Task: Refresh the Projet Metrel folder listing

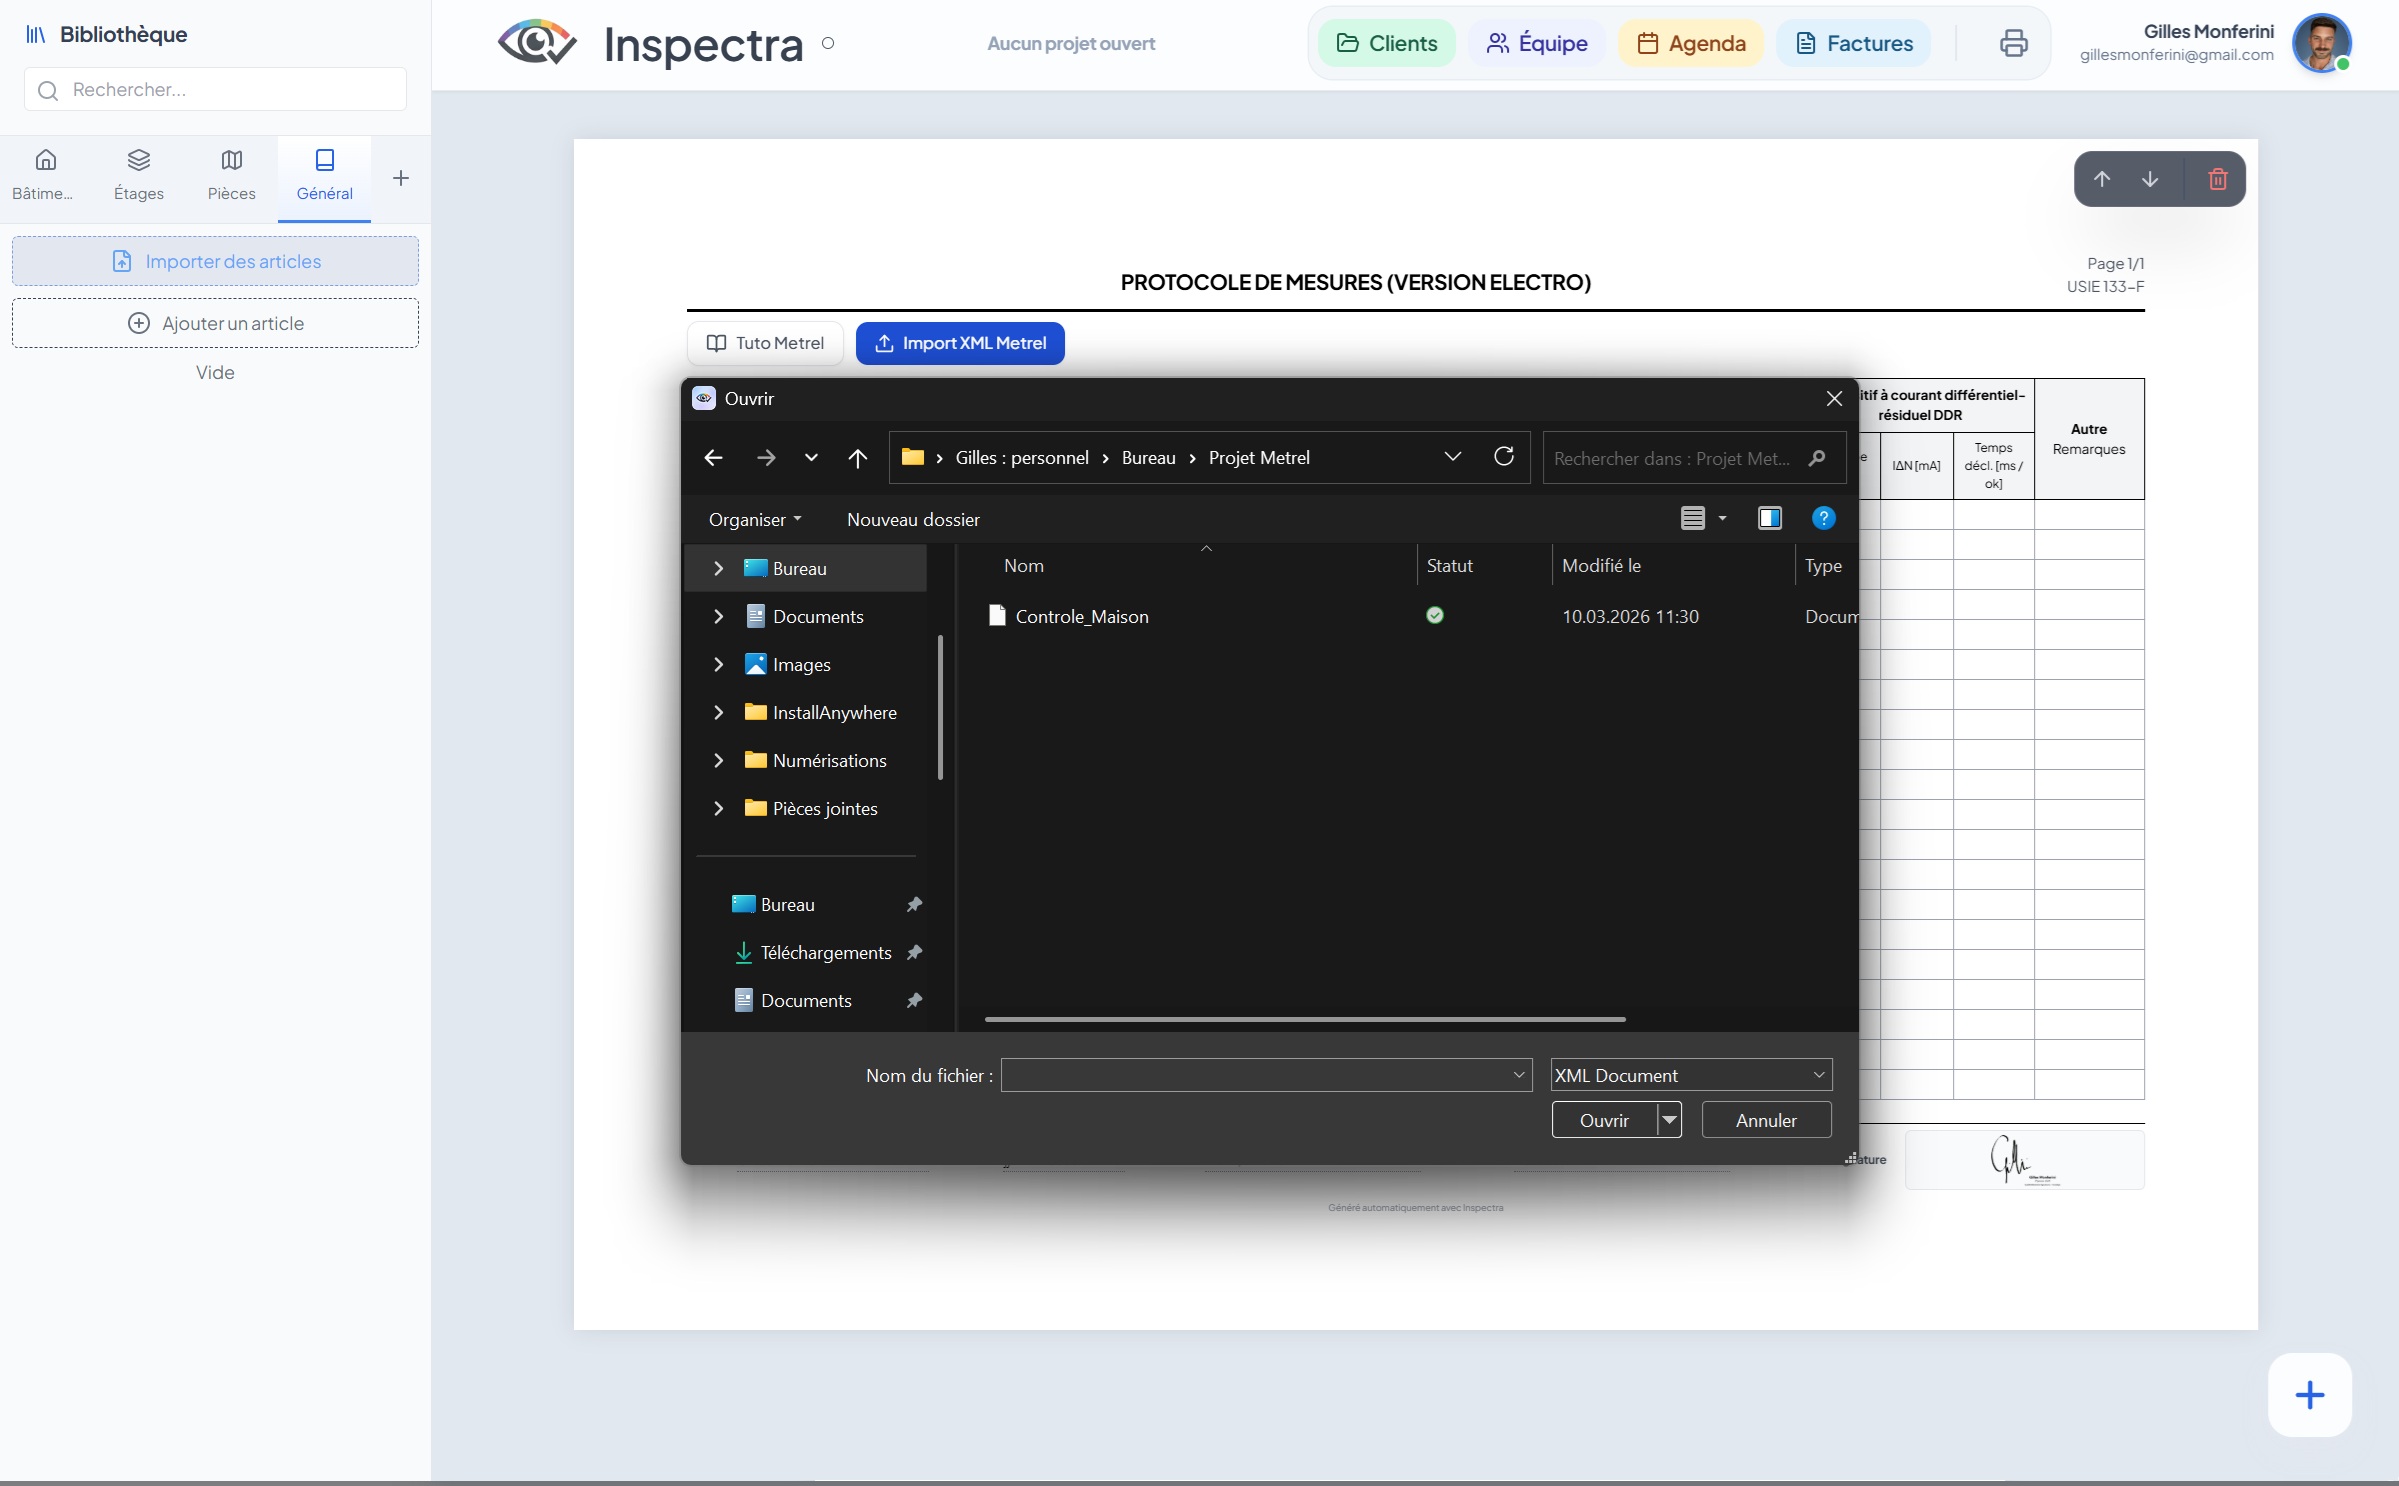Action: tap(1503, 457)
